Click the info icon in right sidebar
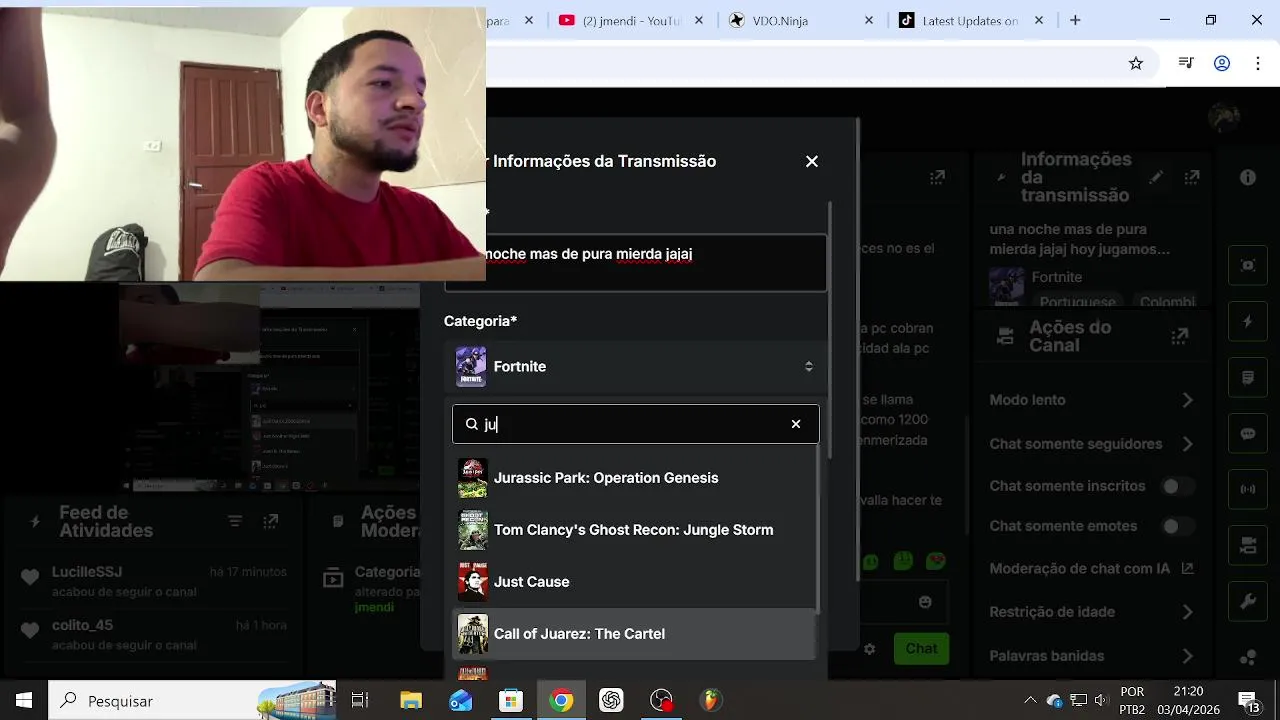The image size is (1280, 720). pos(1248,177)
